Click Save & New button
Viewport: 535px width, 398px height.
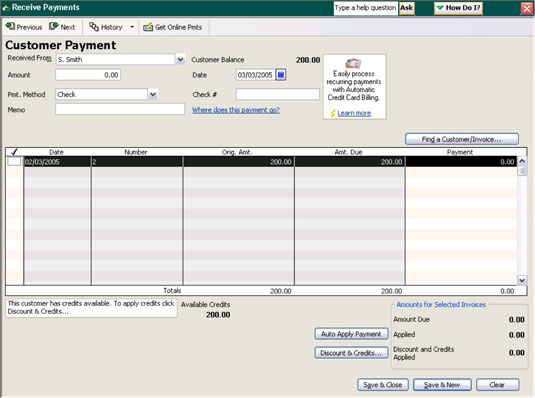[x=442, y=385]
